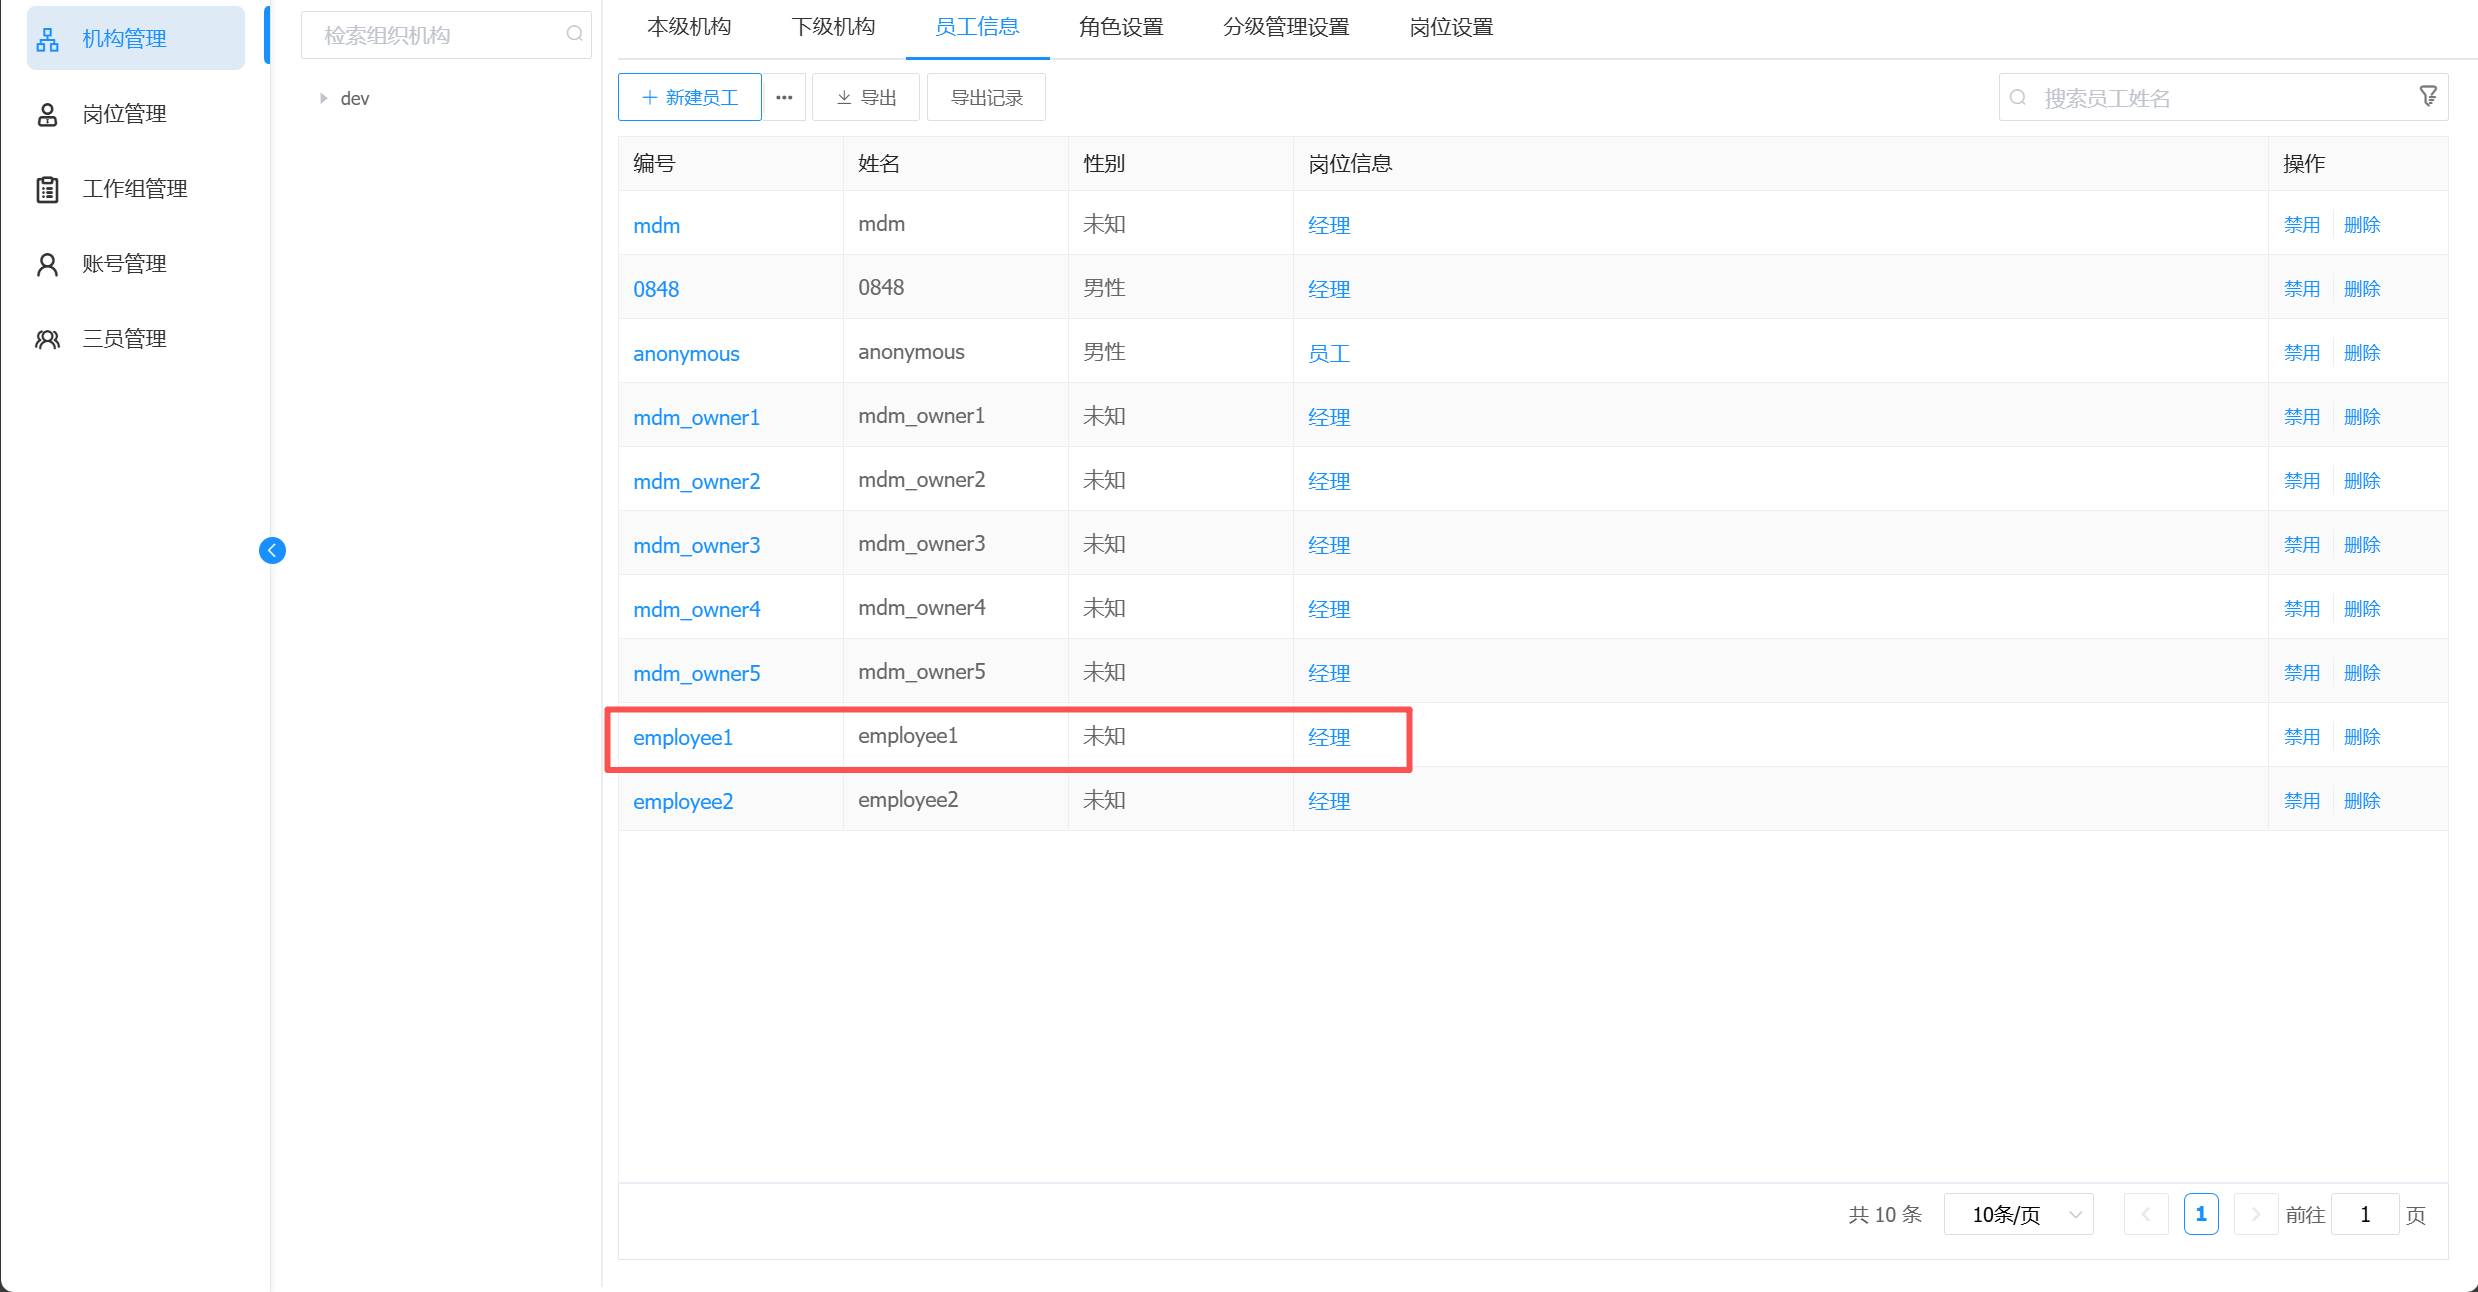Go to next page arrow
2478x1292 pixels.
(x=2255, y=1214)
